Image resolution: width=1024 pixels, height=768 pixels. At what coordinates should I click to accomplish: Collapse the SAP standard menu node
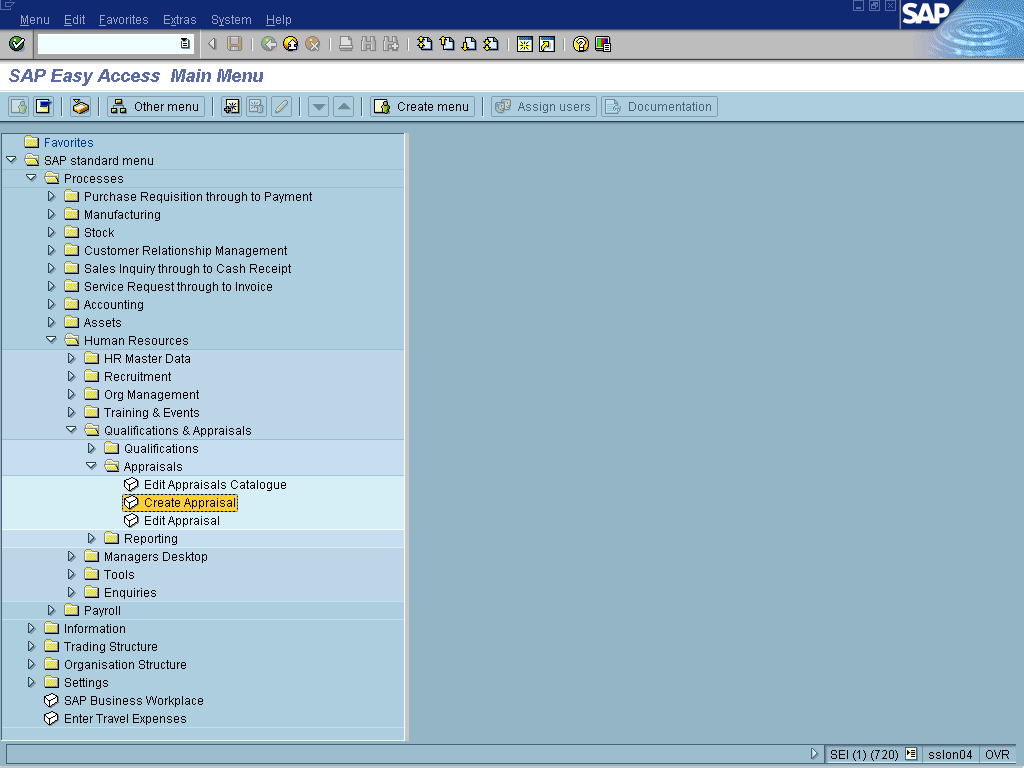pos(11,160)
